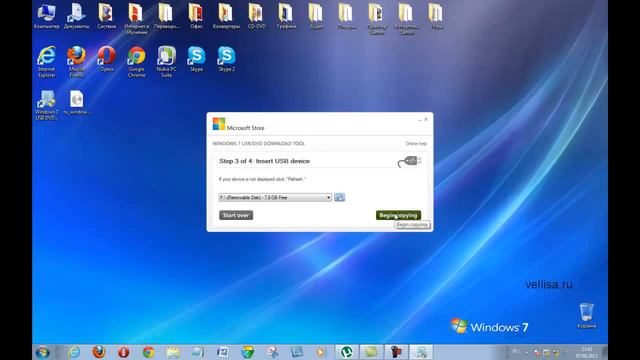
Task: Select the Конвертеры folder on desktop
Action: click(226, 16)
